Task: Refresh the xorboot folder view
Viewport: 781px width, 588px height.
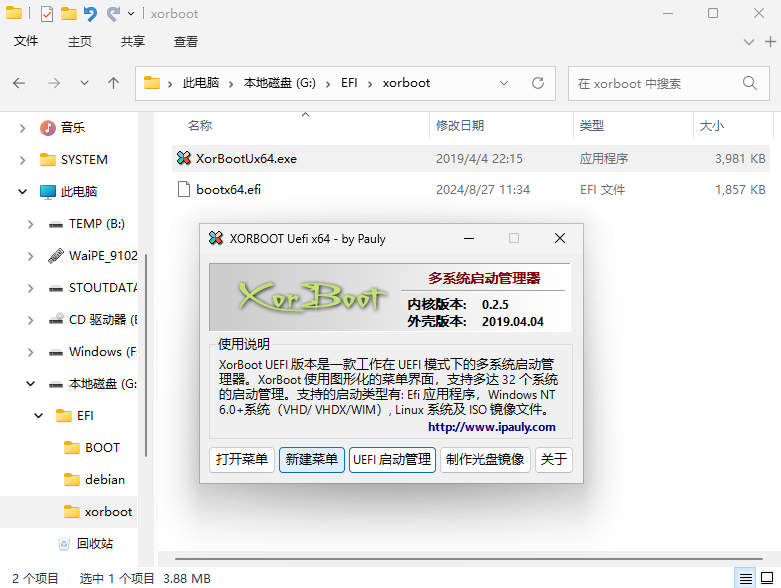Action: [x=538, y=83]
